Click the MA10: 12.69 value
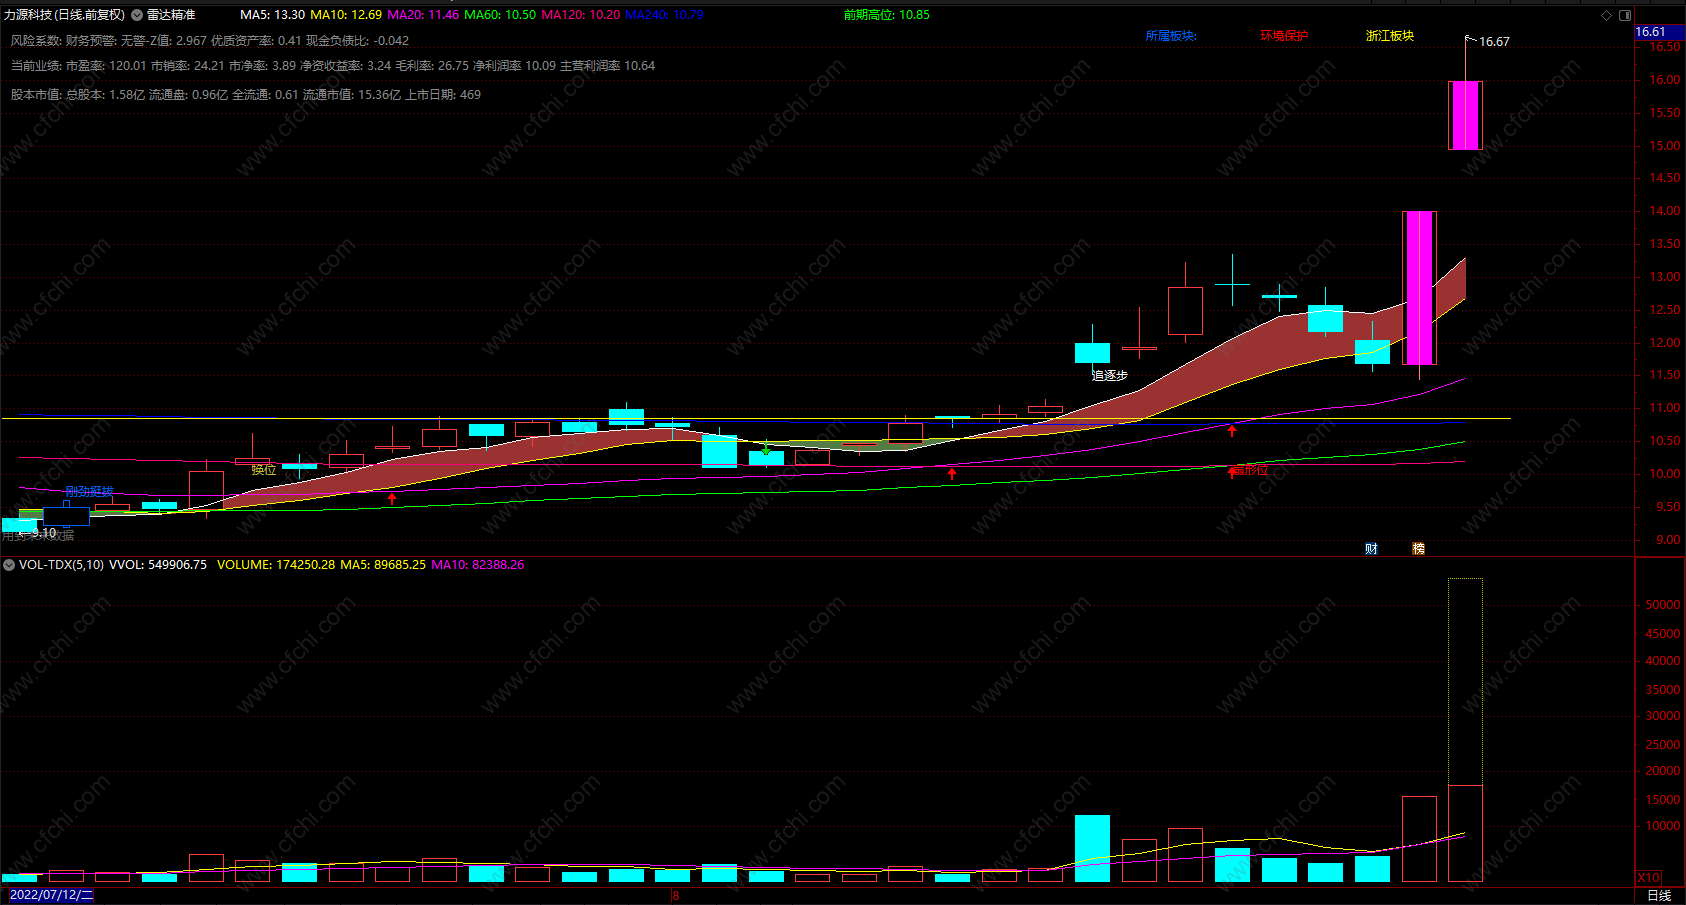Viewport: 1686px width, 905px height. coord(346,15)
